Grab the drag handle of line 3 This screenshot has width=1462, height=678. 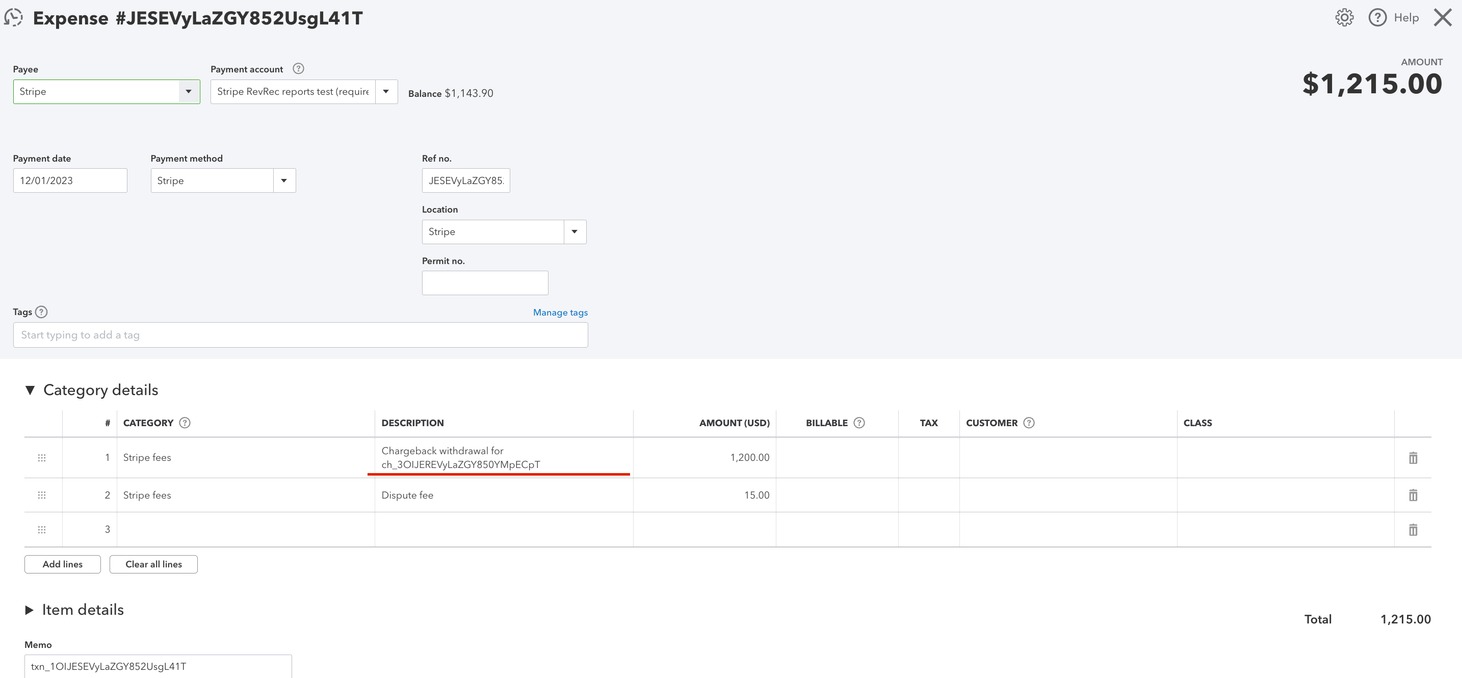(x=42, y=530)
